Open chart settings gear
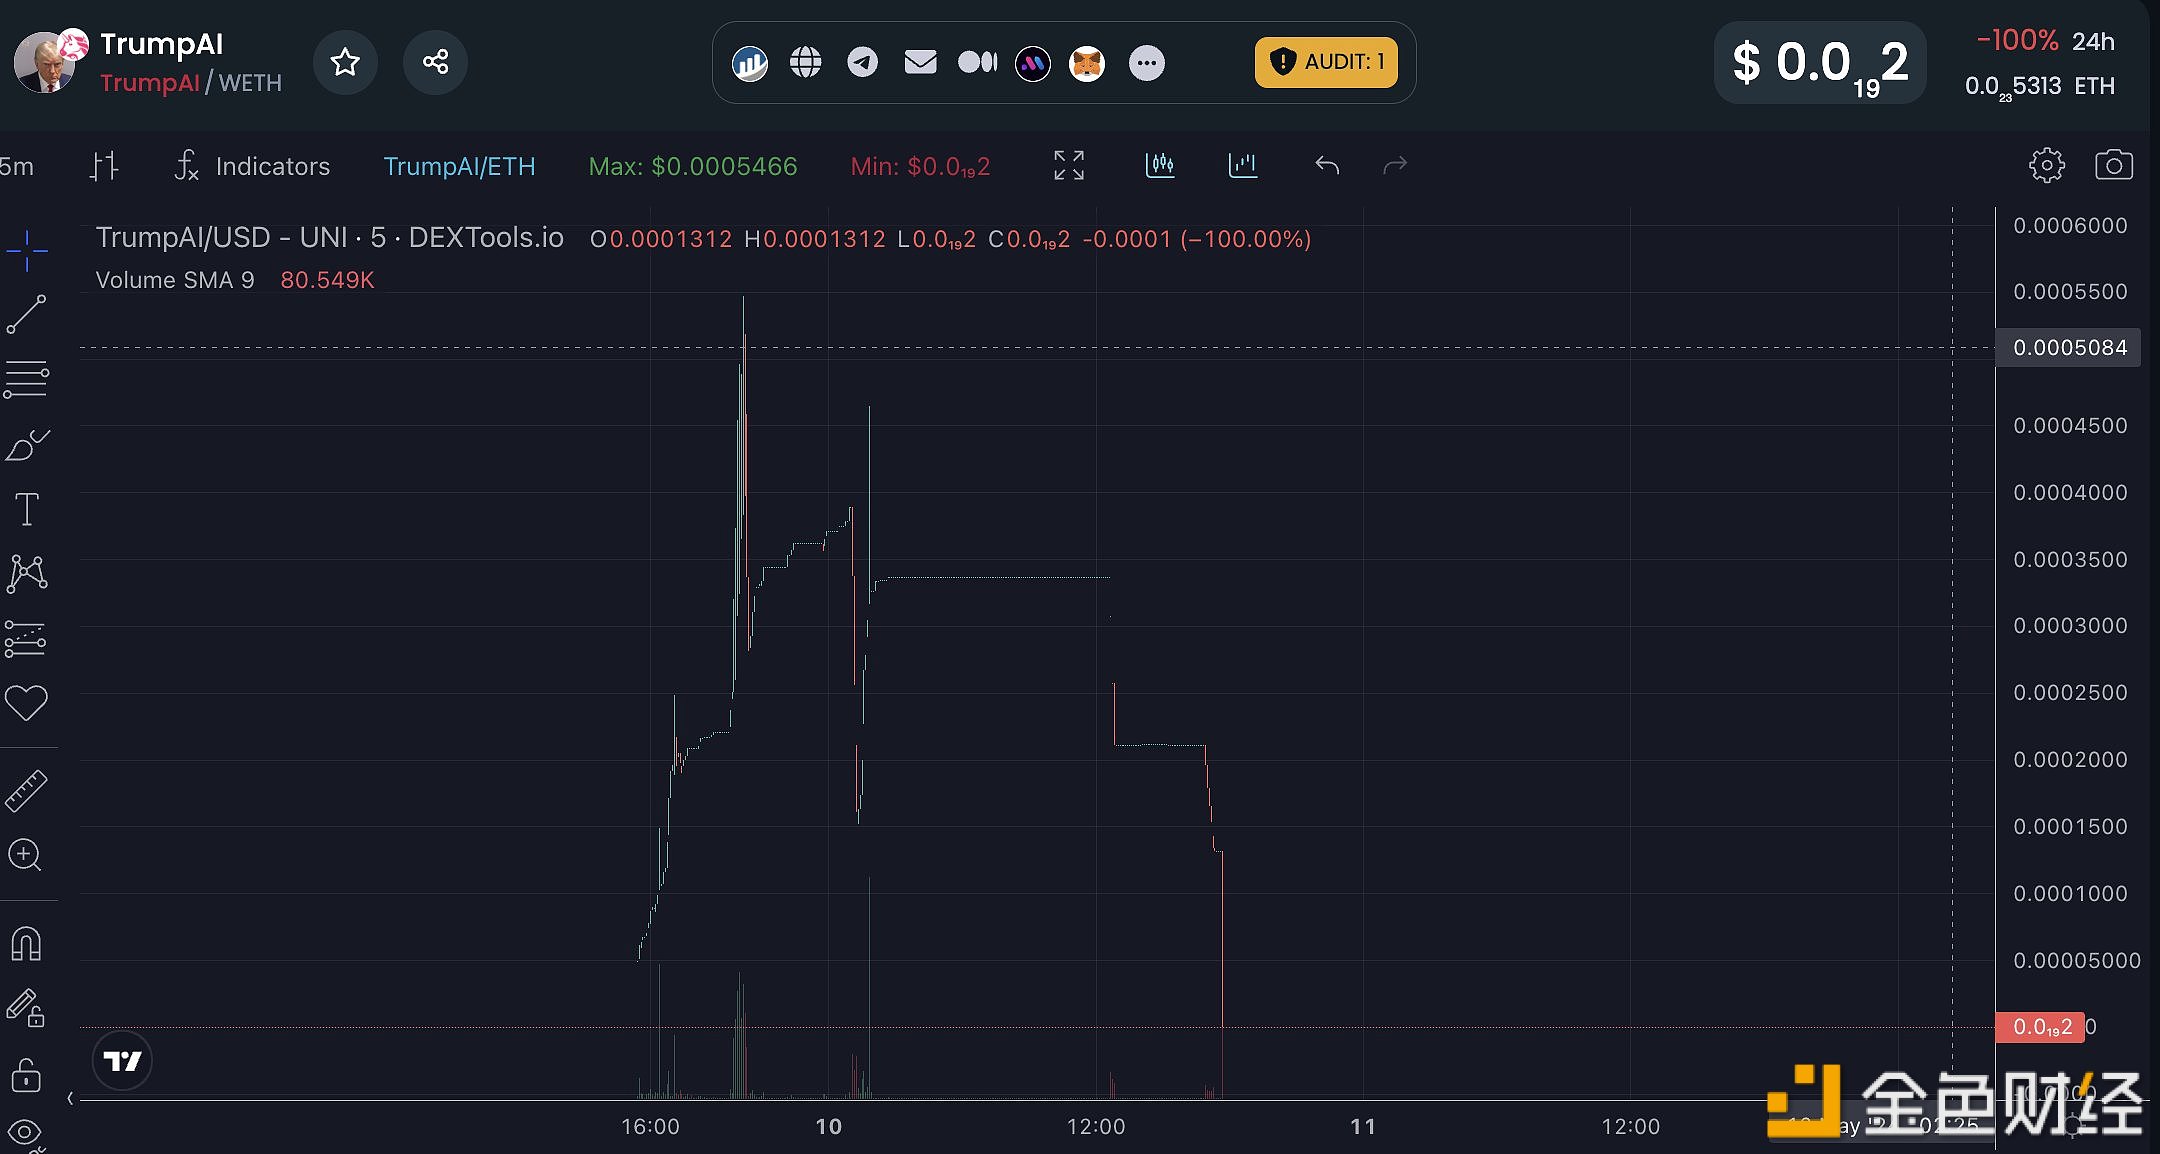Screen dimensions: 2160x1154 (x=2046, y=165)
